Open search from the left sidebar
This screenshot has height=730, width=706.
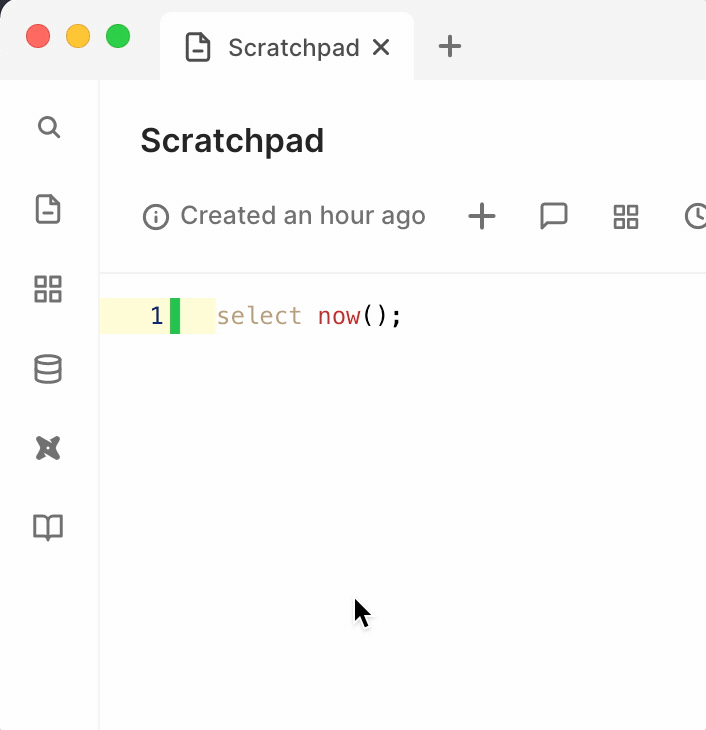(x=48, y=127)
